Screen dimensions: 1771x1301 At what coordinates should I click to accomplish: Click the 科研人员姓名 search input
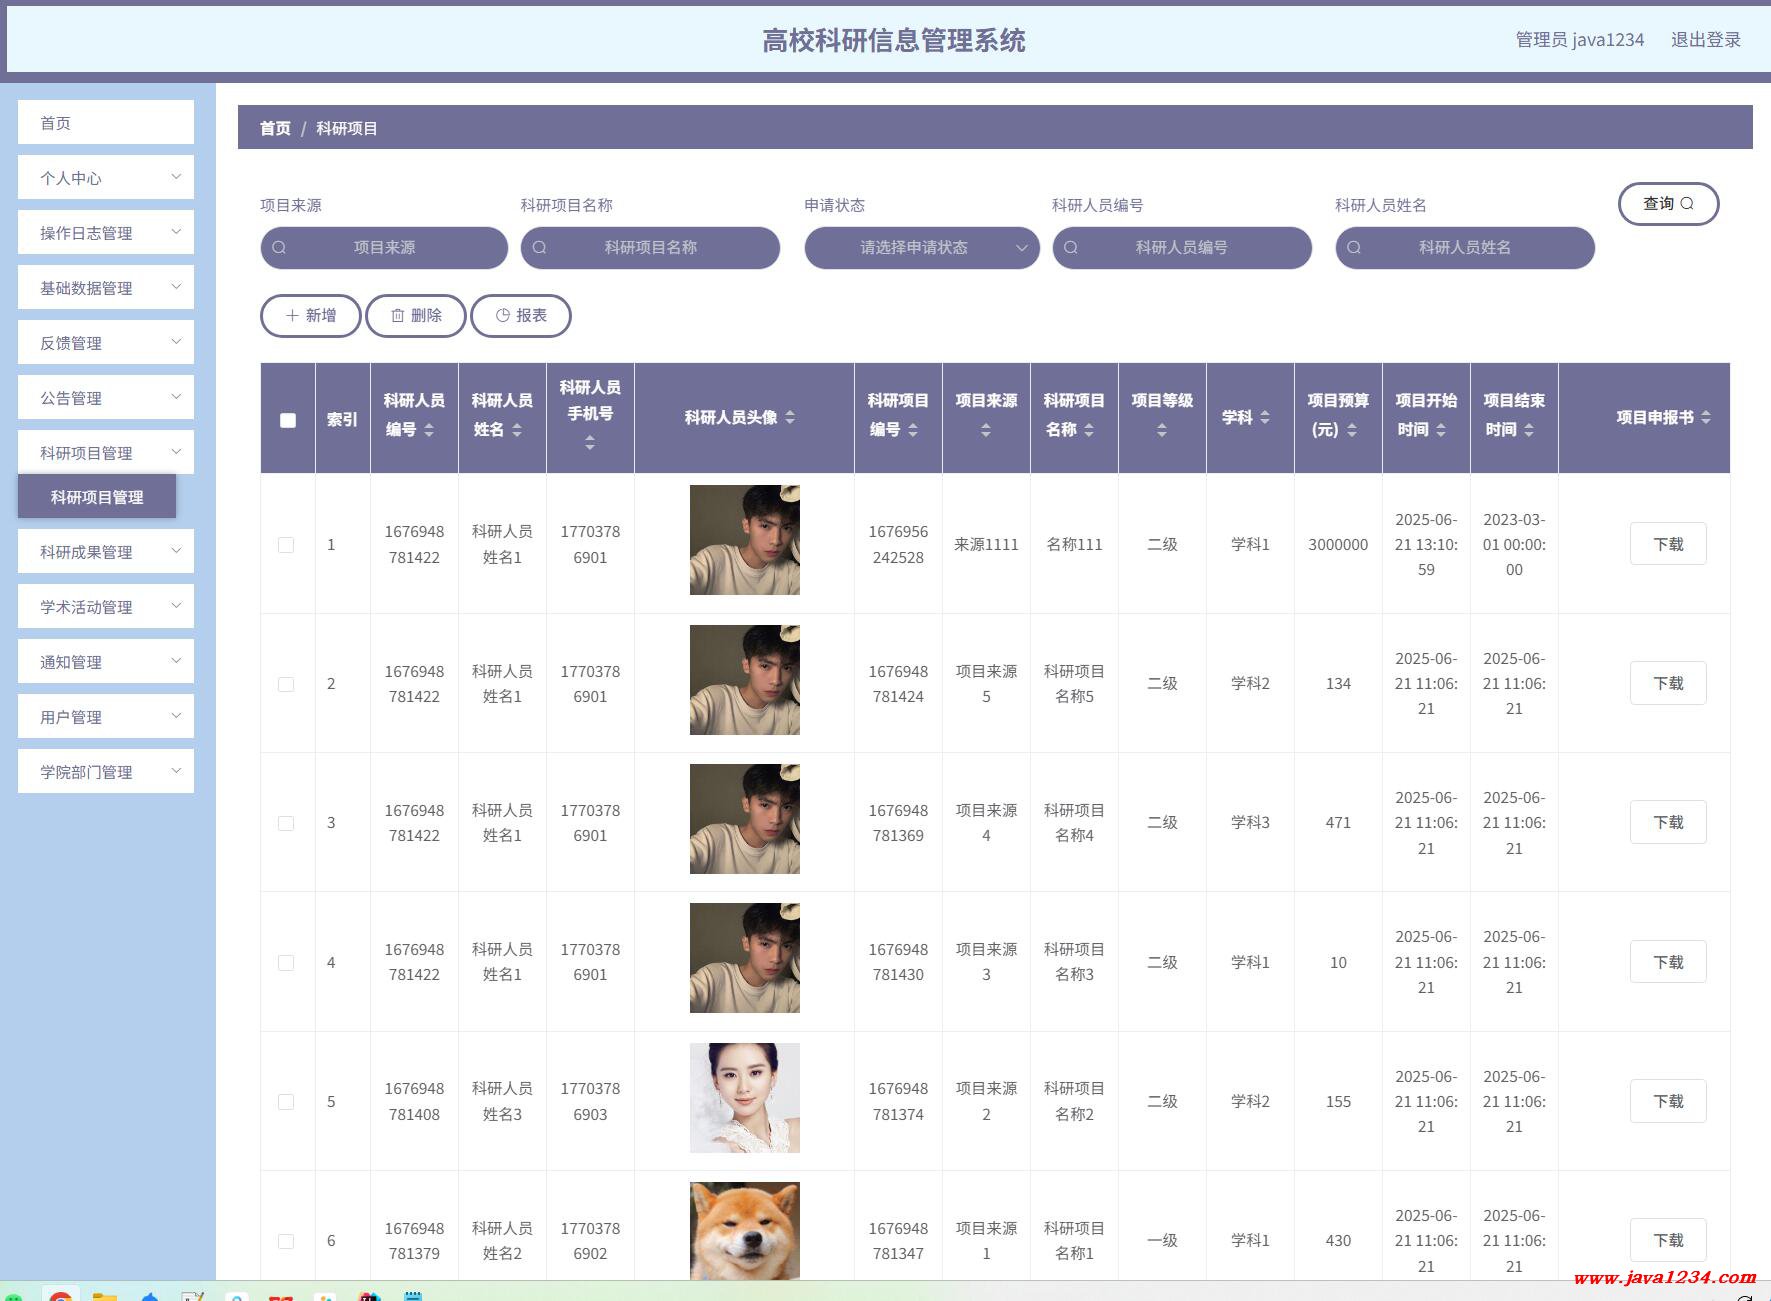point(1465,248)
